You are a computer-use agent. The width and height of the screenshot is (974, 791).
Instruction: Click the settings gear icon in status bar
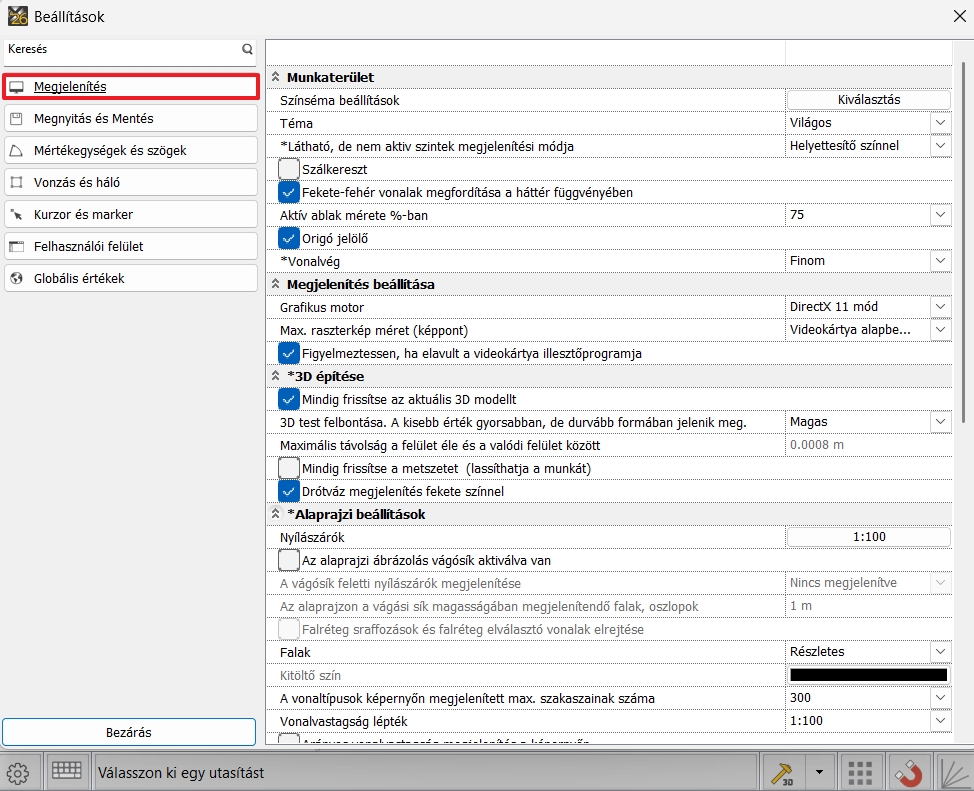pos(17,772)
